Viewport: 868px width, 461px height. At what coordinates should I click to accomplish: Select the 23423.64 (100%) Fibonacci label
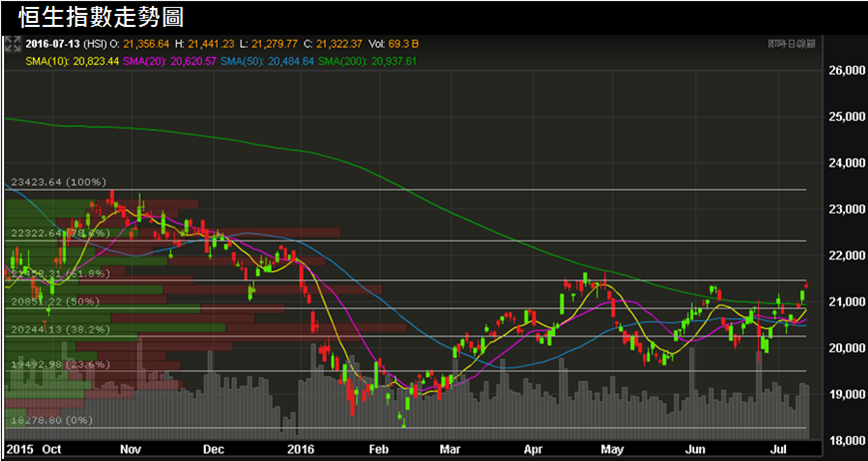[58, 182]
